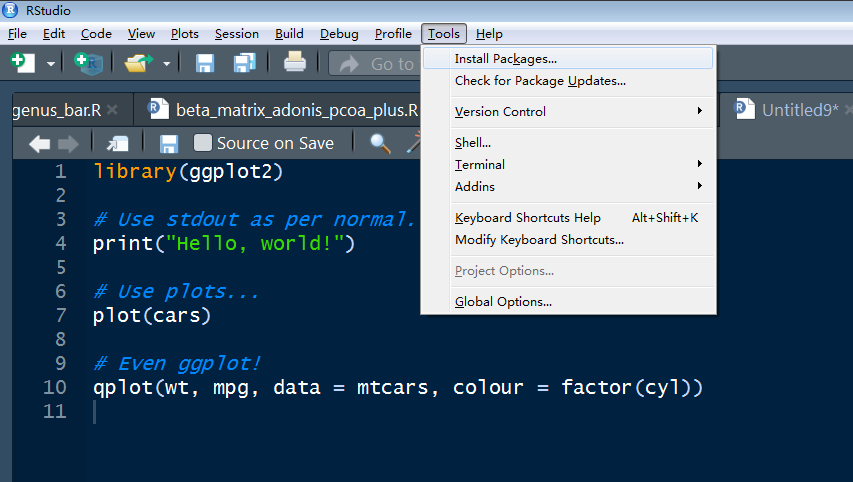The width and height of the screenshot is (853, 482).
Task: Click Show in new window icon
Action: click(x=118, y=144)
